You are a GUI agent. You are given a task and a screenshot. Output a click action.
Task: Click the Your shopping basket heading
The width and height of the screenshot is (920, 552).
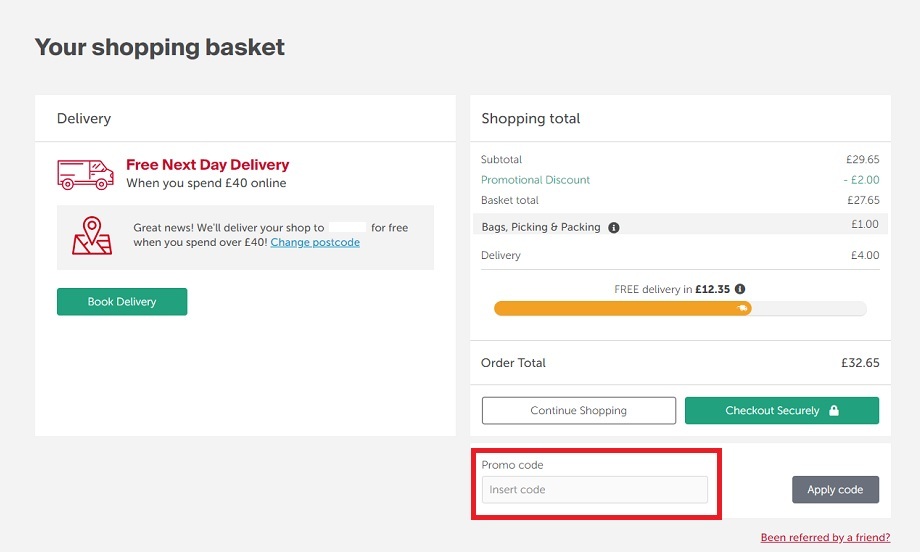pos(160,47)
